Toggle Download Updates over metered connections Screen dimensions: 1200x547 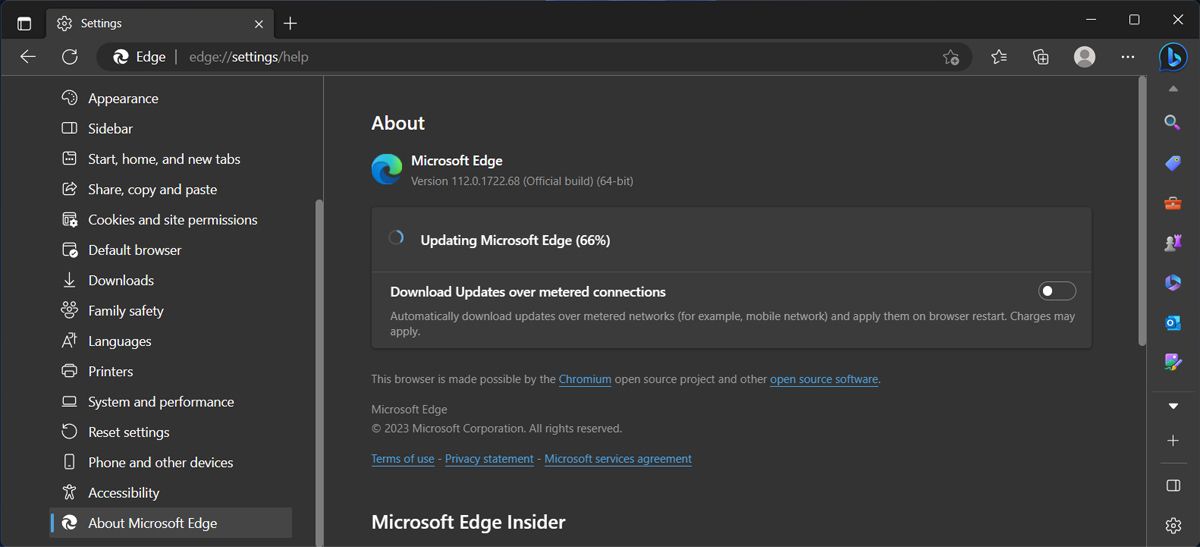[x=1057, y=291]
